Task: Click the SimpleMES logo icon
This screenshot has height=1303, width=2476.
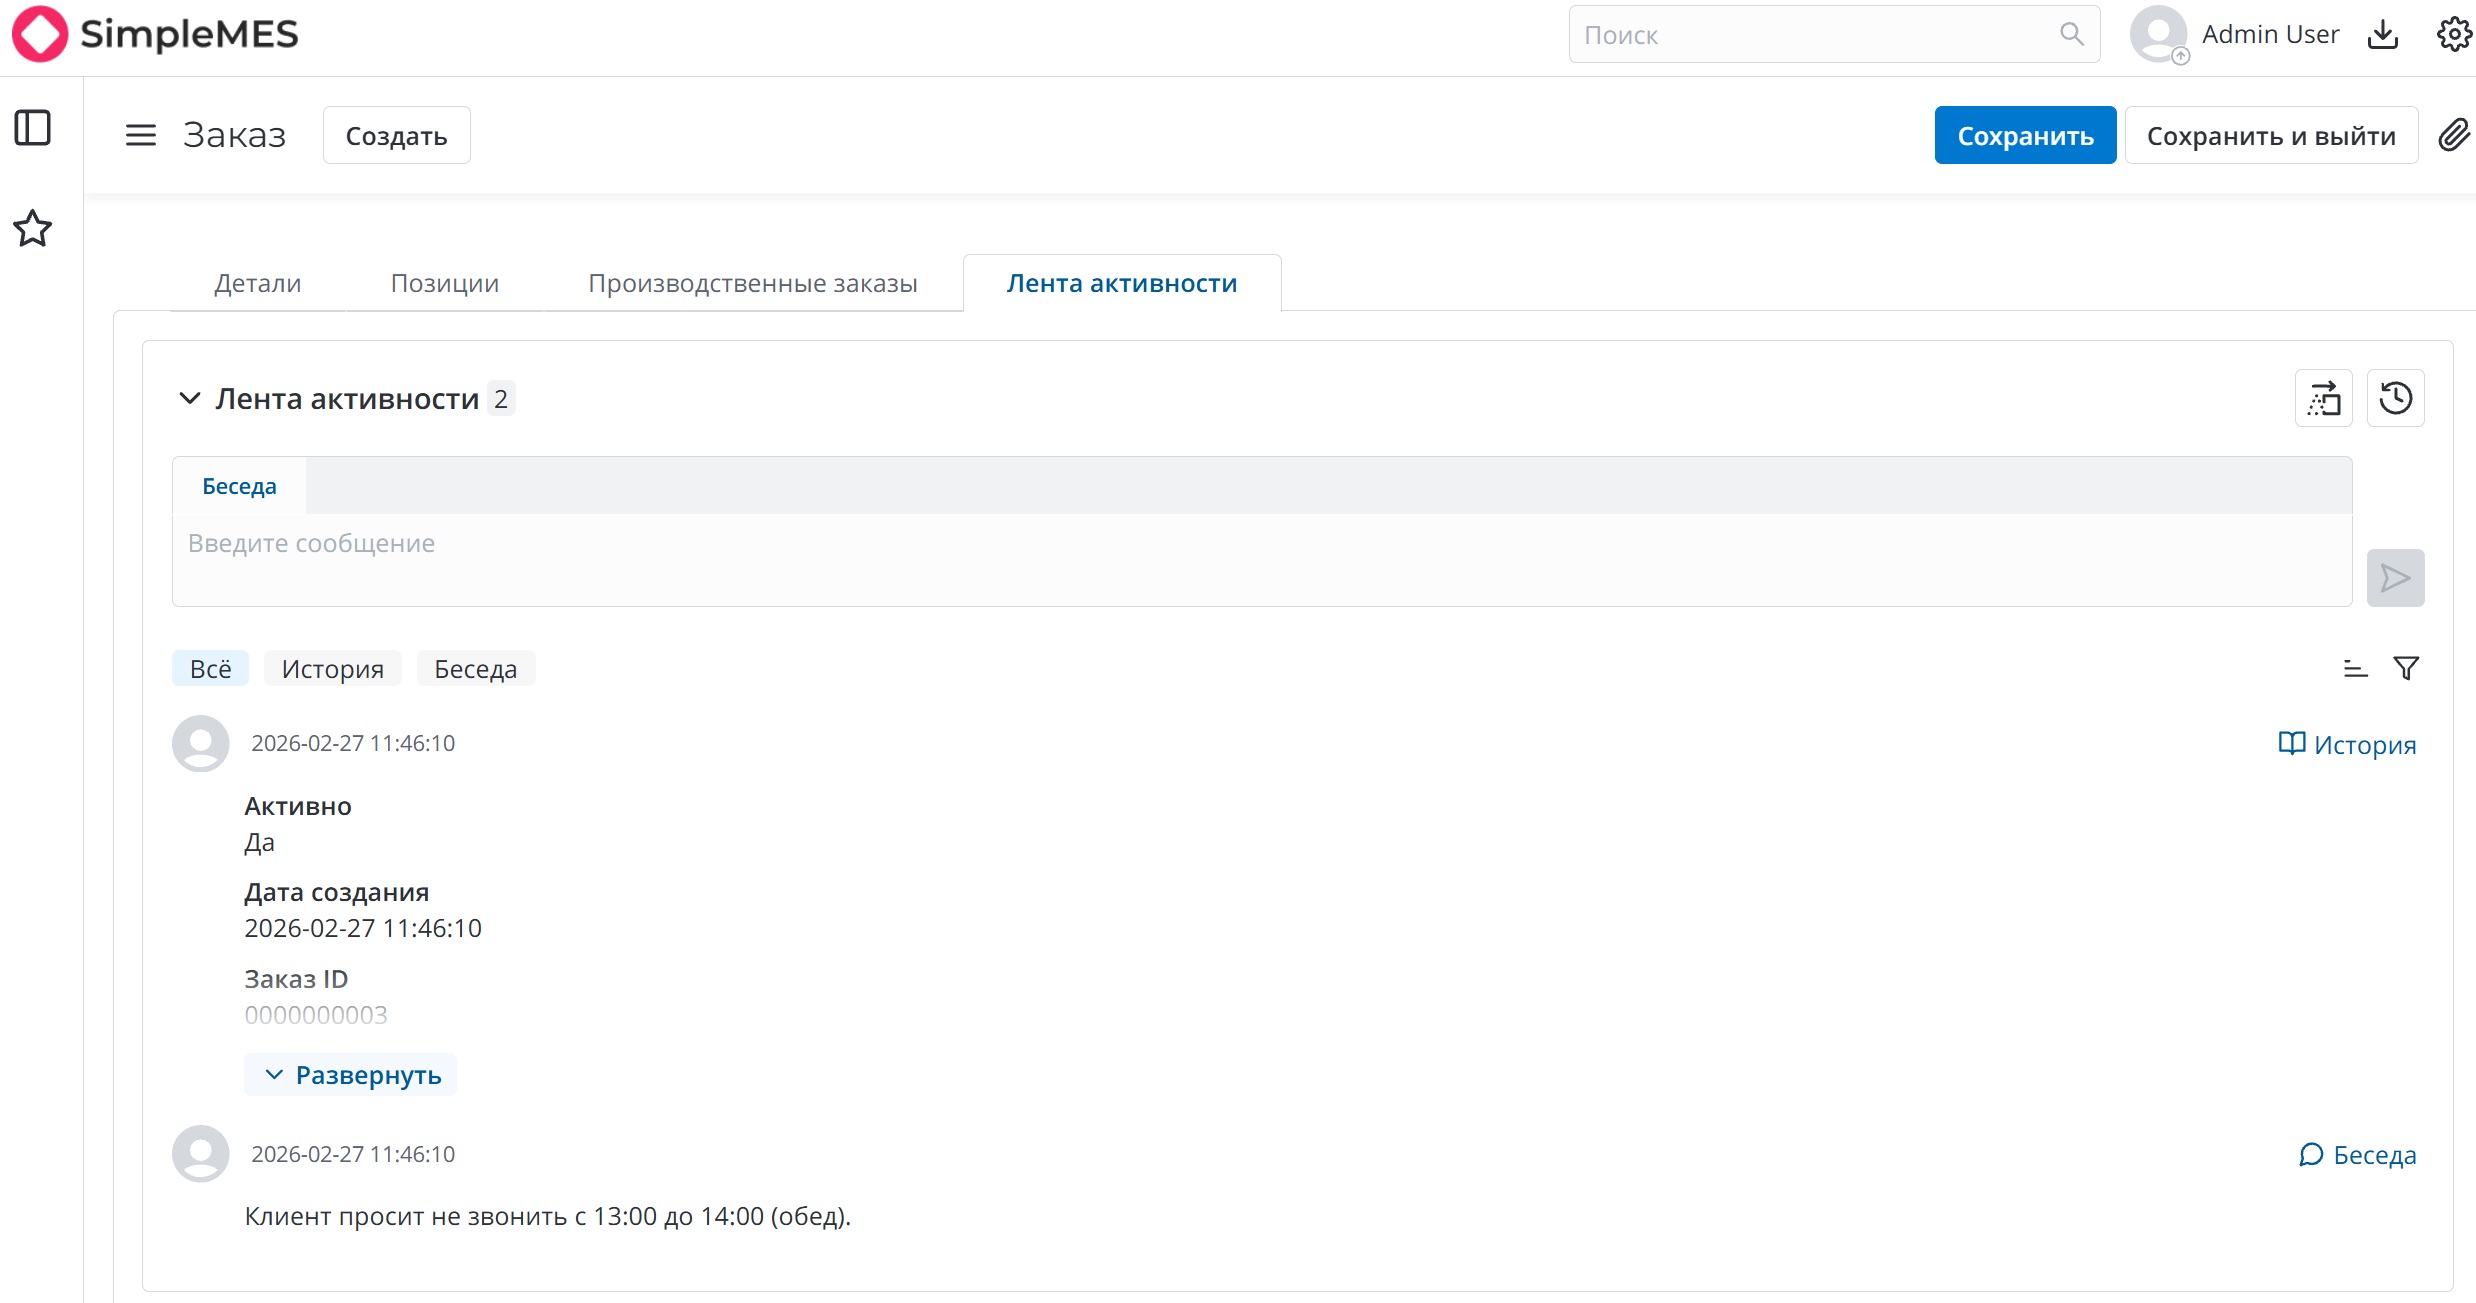Action: click(x=40, y=34)
